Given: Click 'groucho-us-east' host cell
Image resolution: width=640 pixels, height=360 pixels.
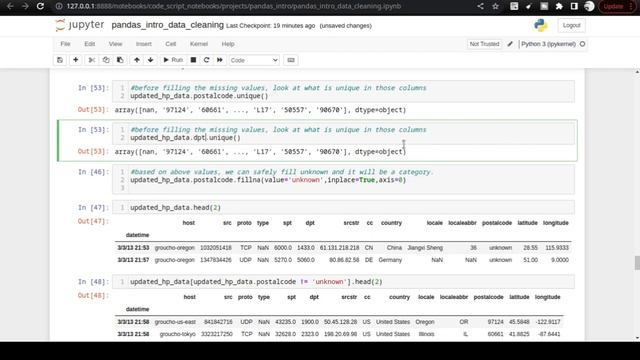Looking at the screenshot, I should pyautogui.click(x=175, y=322).
